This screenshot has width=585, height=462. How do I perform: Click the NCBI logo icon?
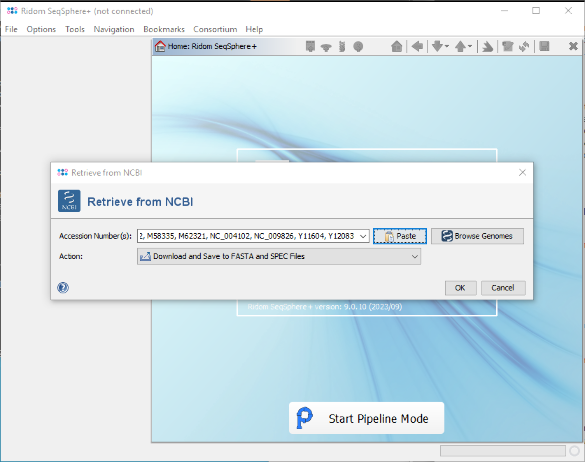pyautogui.click(x=69, y=201)
